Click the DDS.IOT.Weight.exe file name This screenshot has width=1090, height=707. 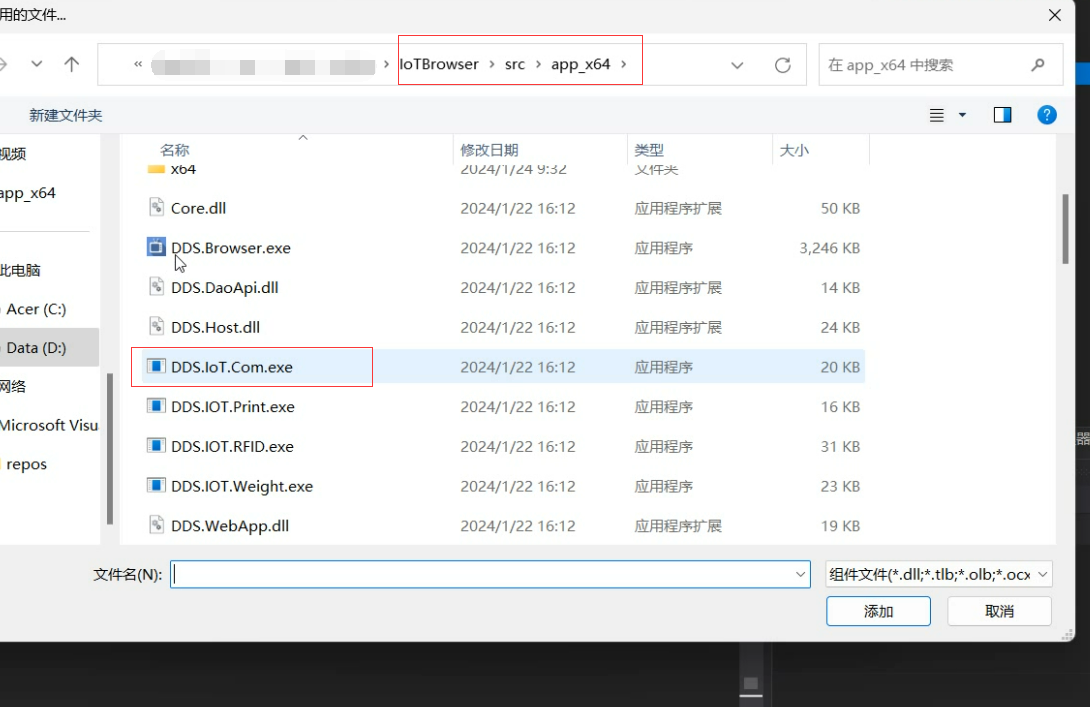coord(242,486)
